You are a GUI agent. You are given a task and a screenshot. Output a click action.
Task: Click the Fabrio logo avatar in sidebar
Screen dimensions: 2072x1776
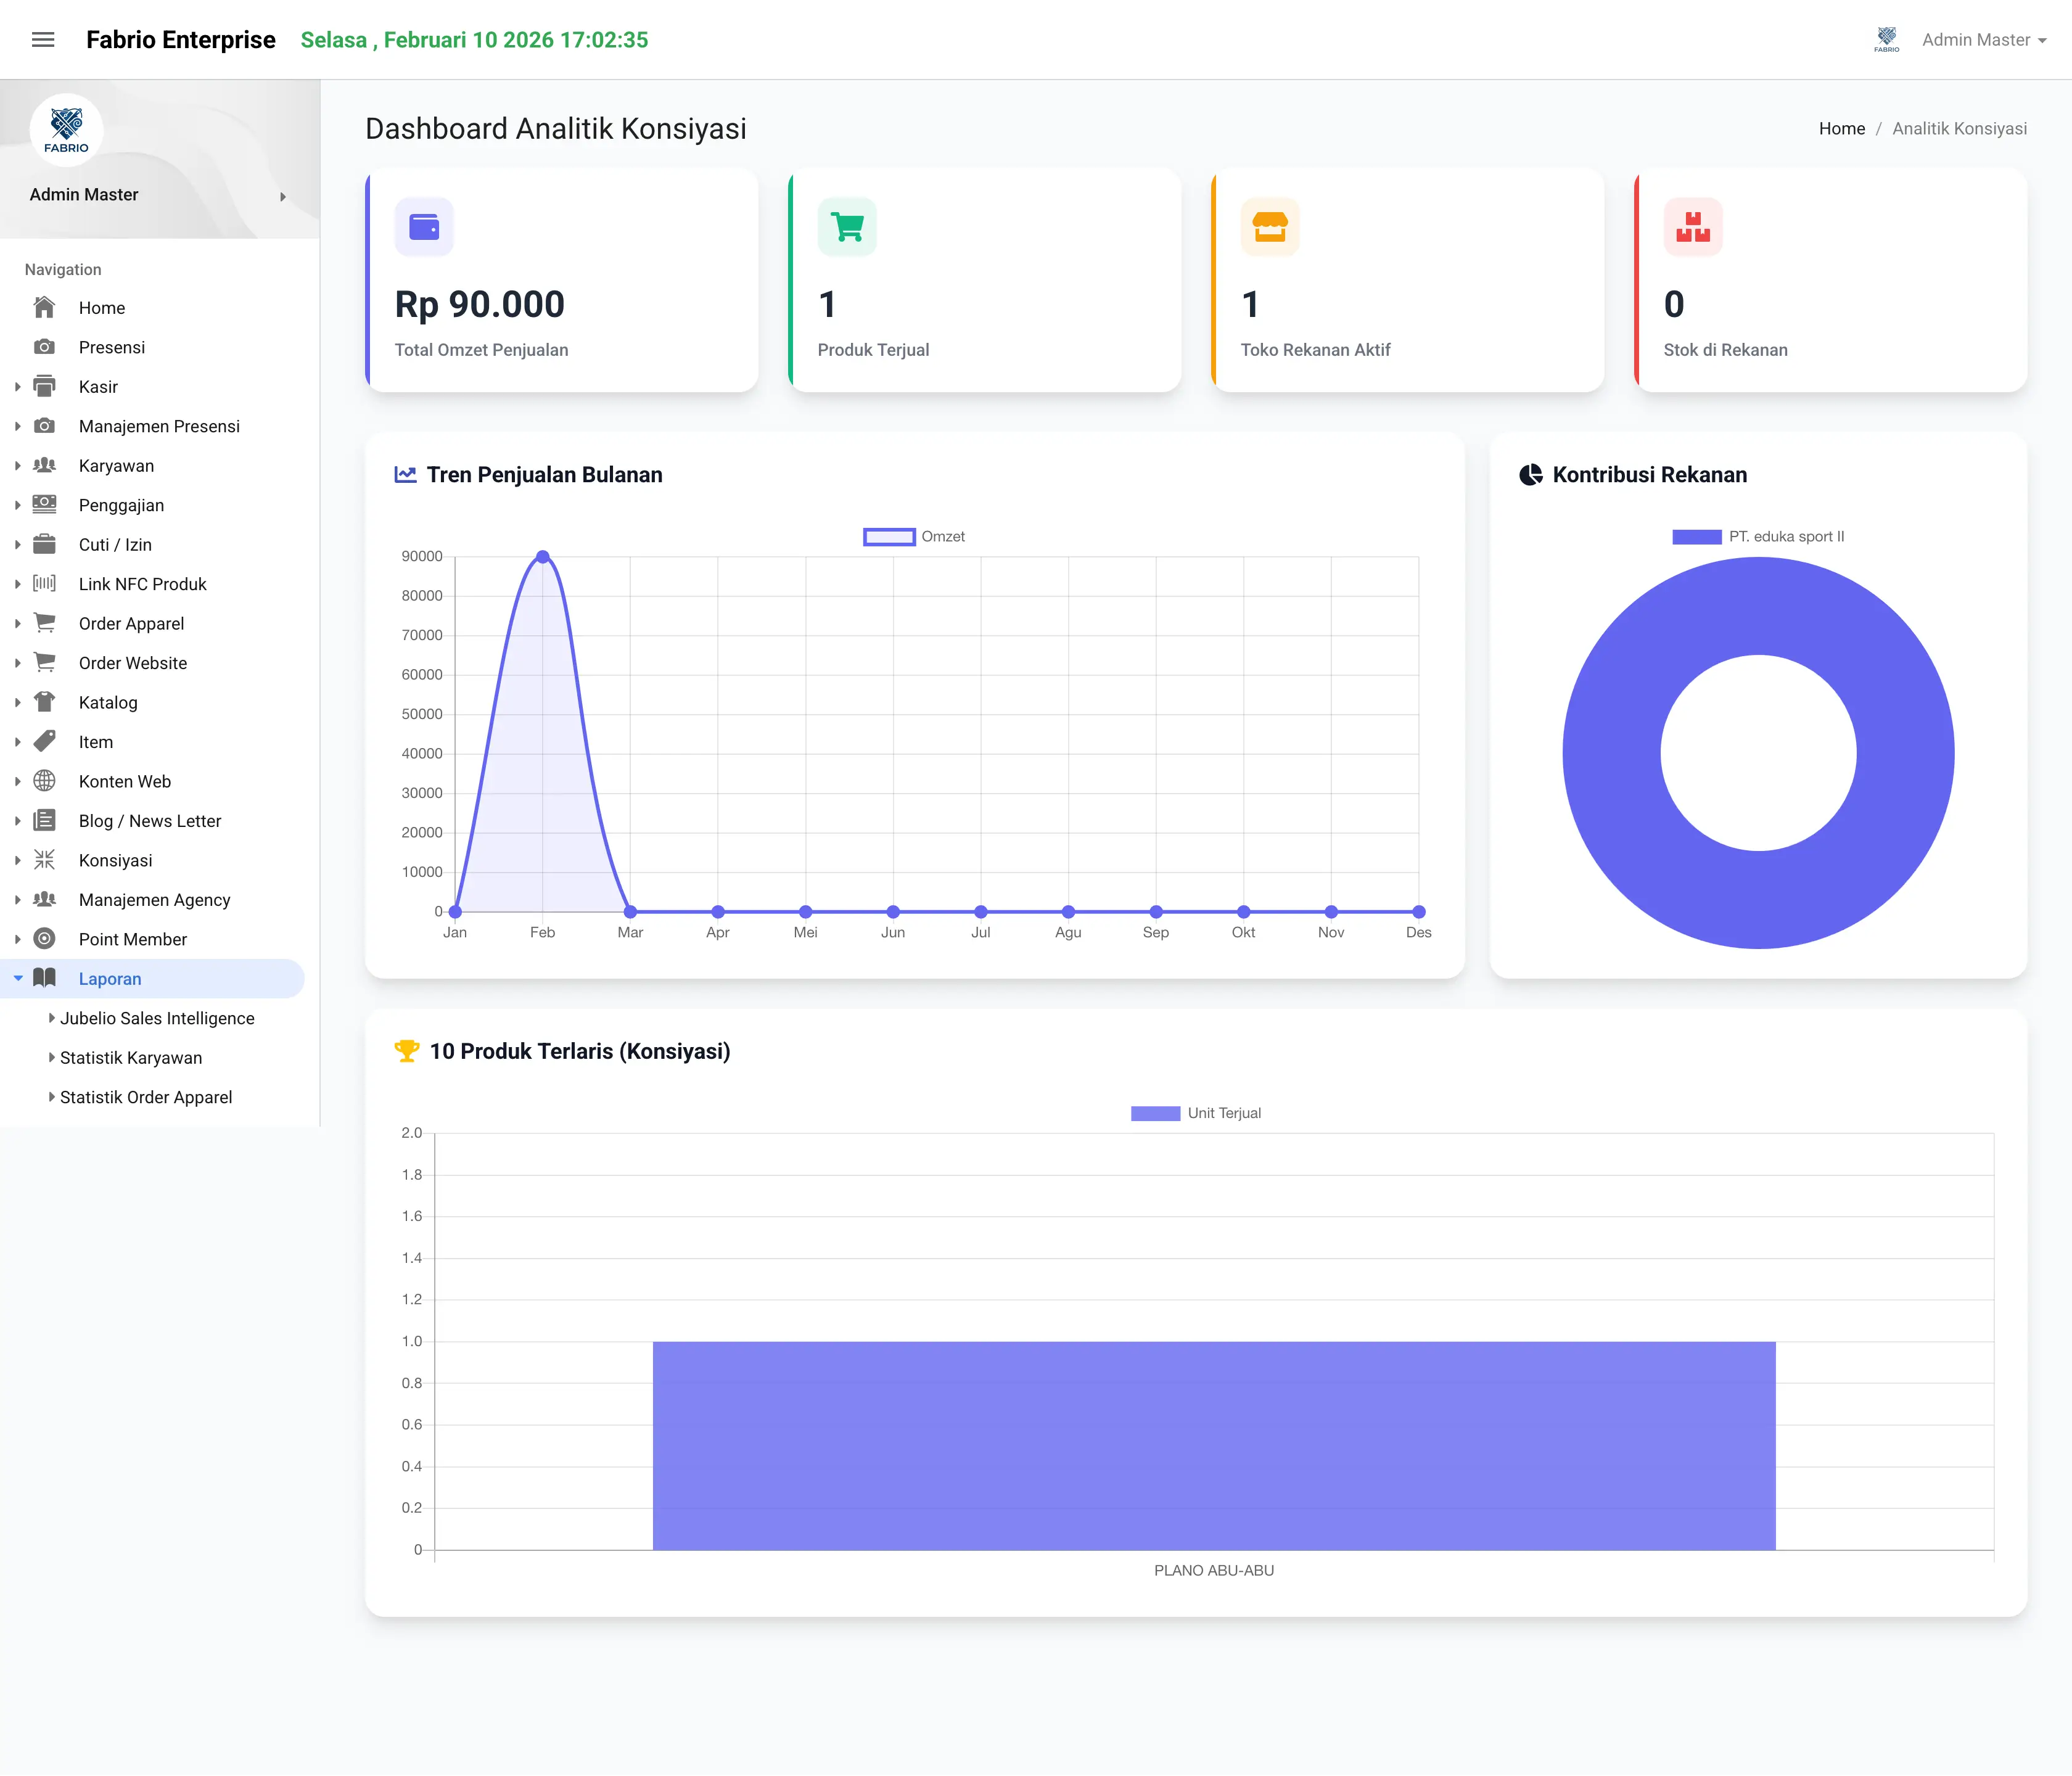click(x=66, y=130)
